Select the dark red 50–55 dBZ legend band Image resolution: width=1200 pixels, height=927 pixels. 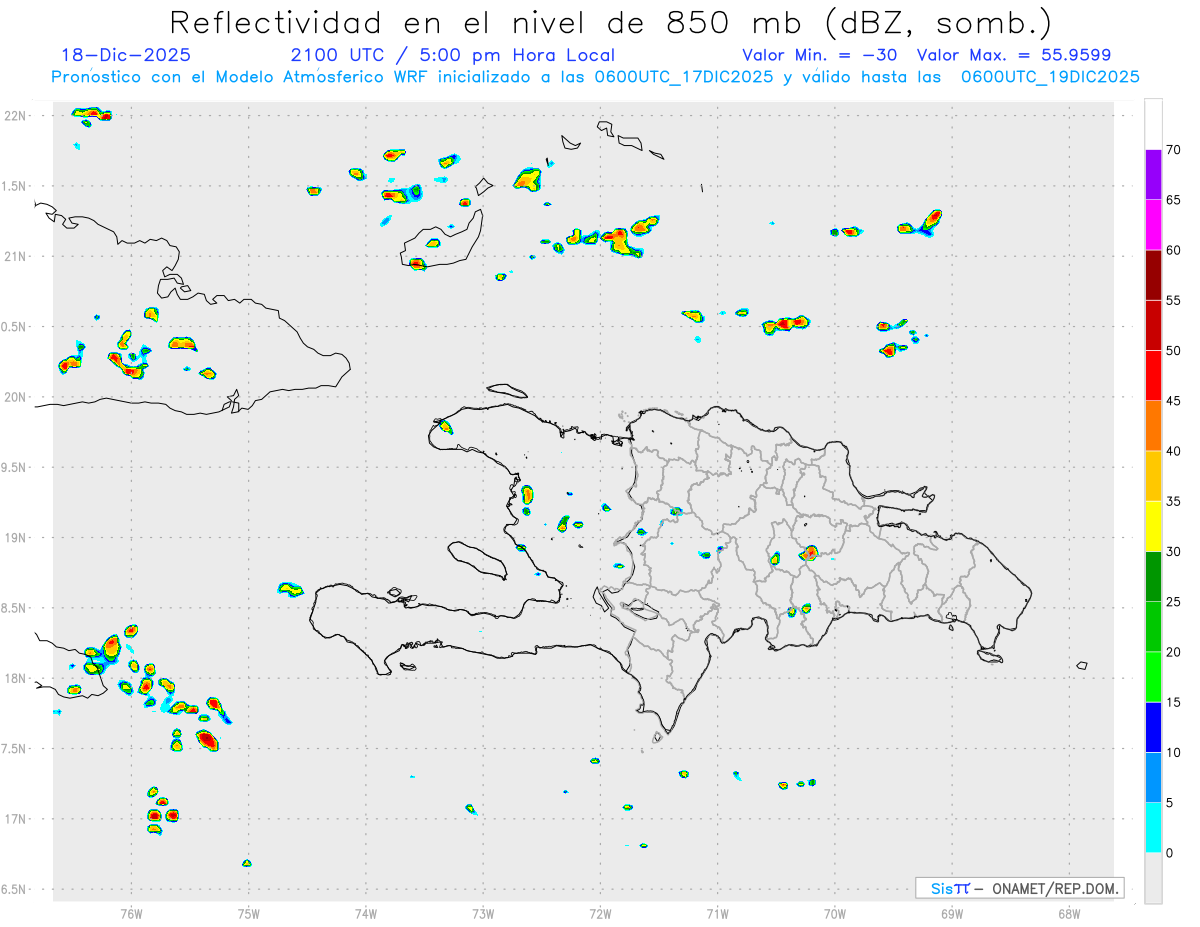1153,325
